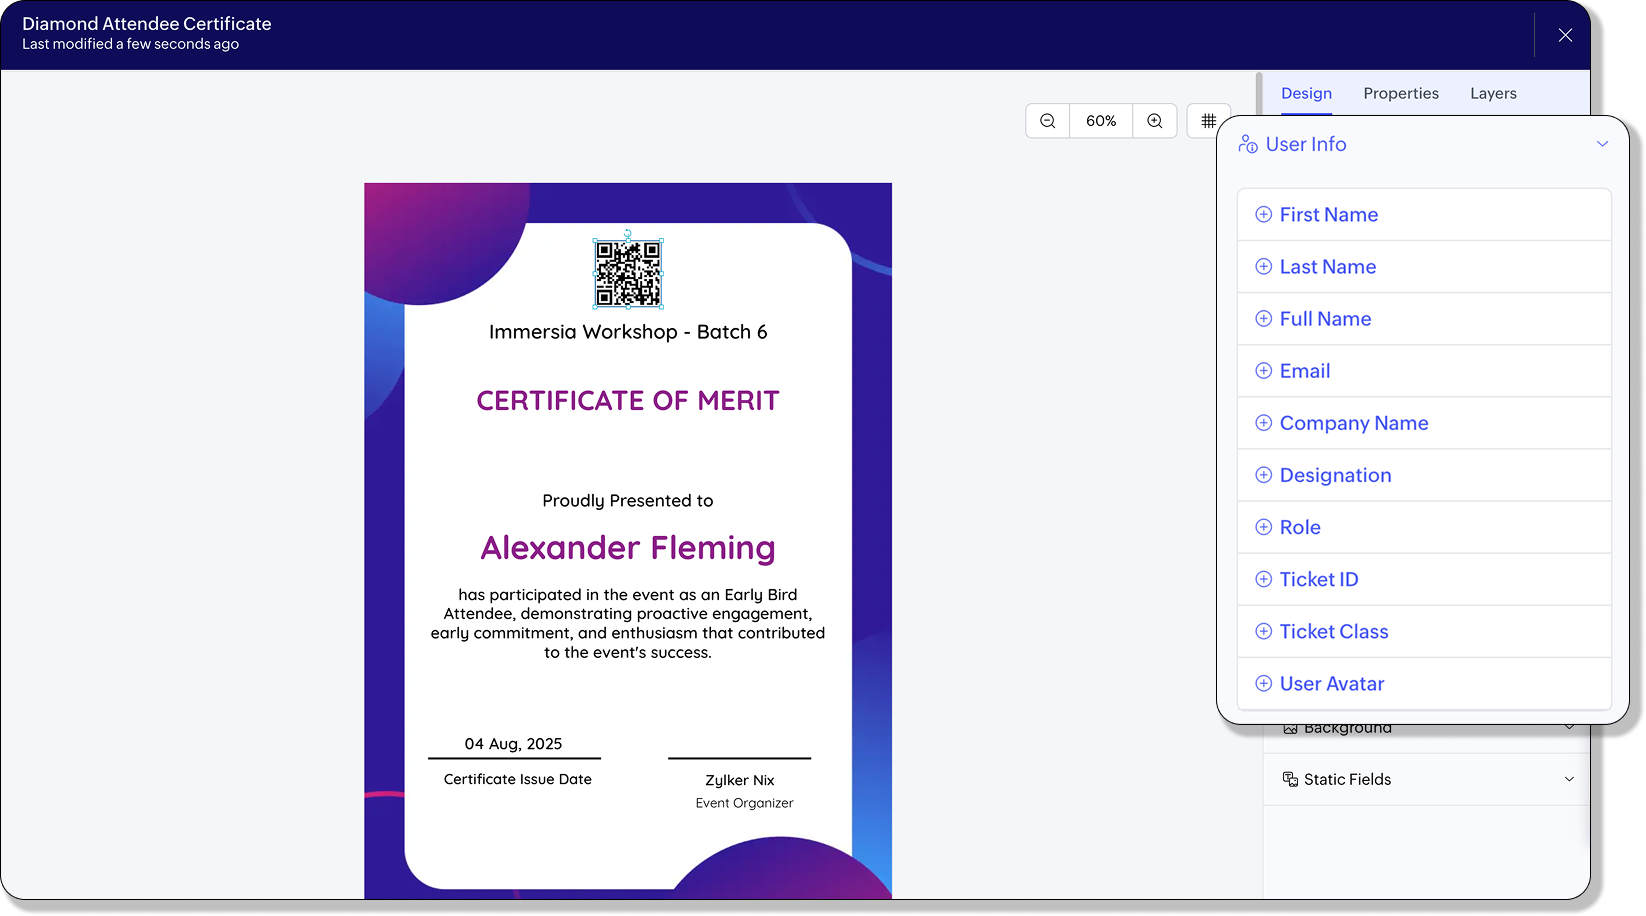Select the 'CERTIFICATE OF MERIT' heading
The image size is (1646, 916).
click(628, 401)
